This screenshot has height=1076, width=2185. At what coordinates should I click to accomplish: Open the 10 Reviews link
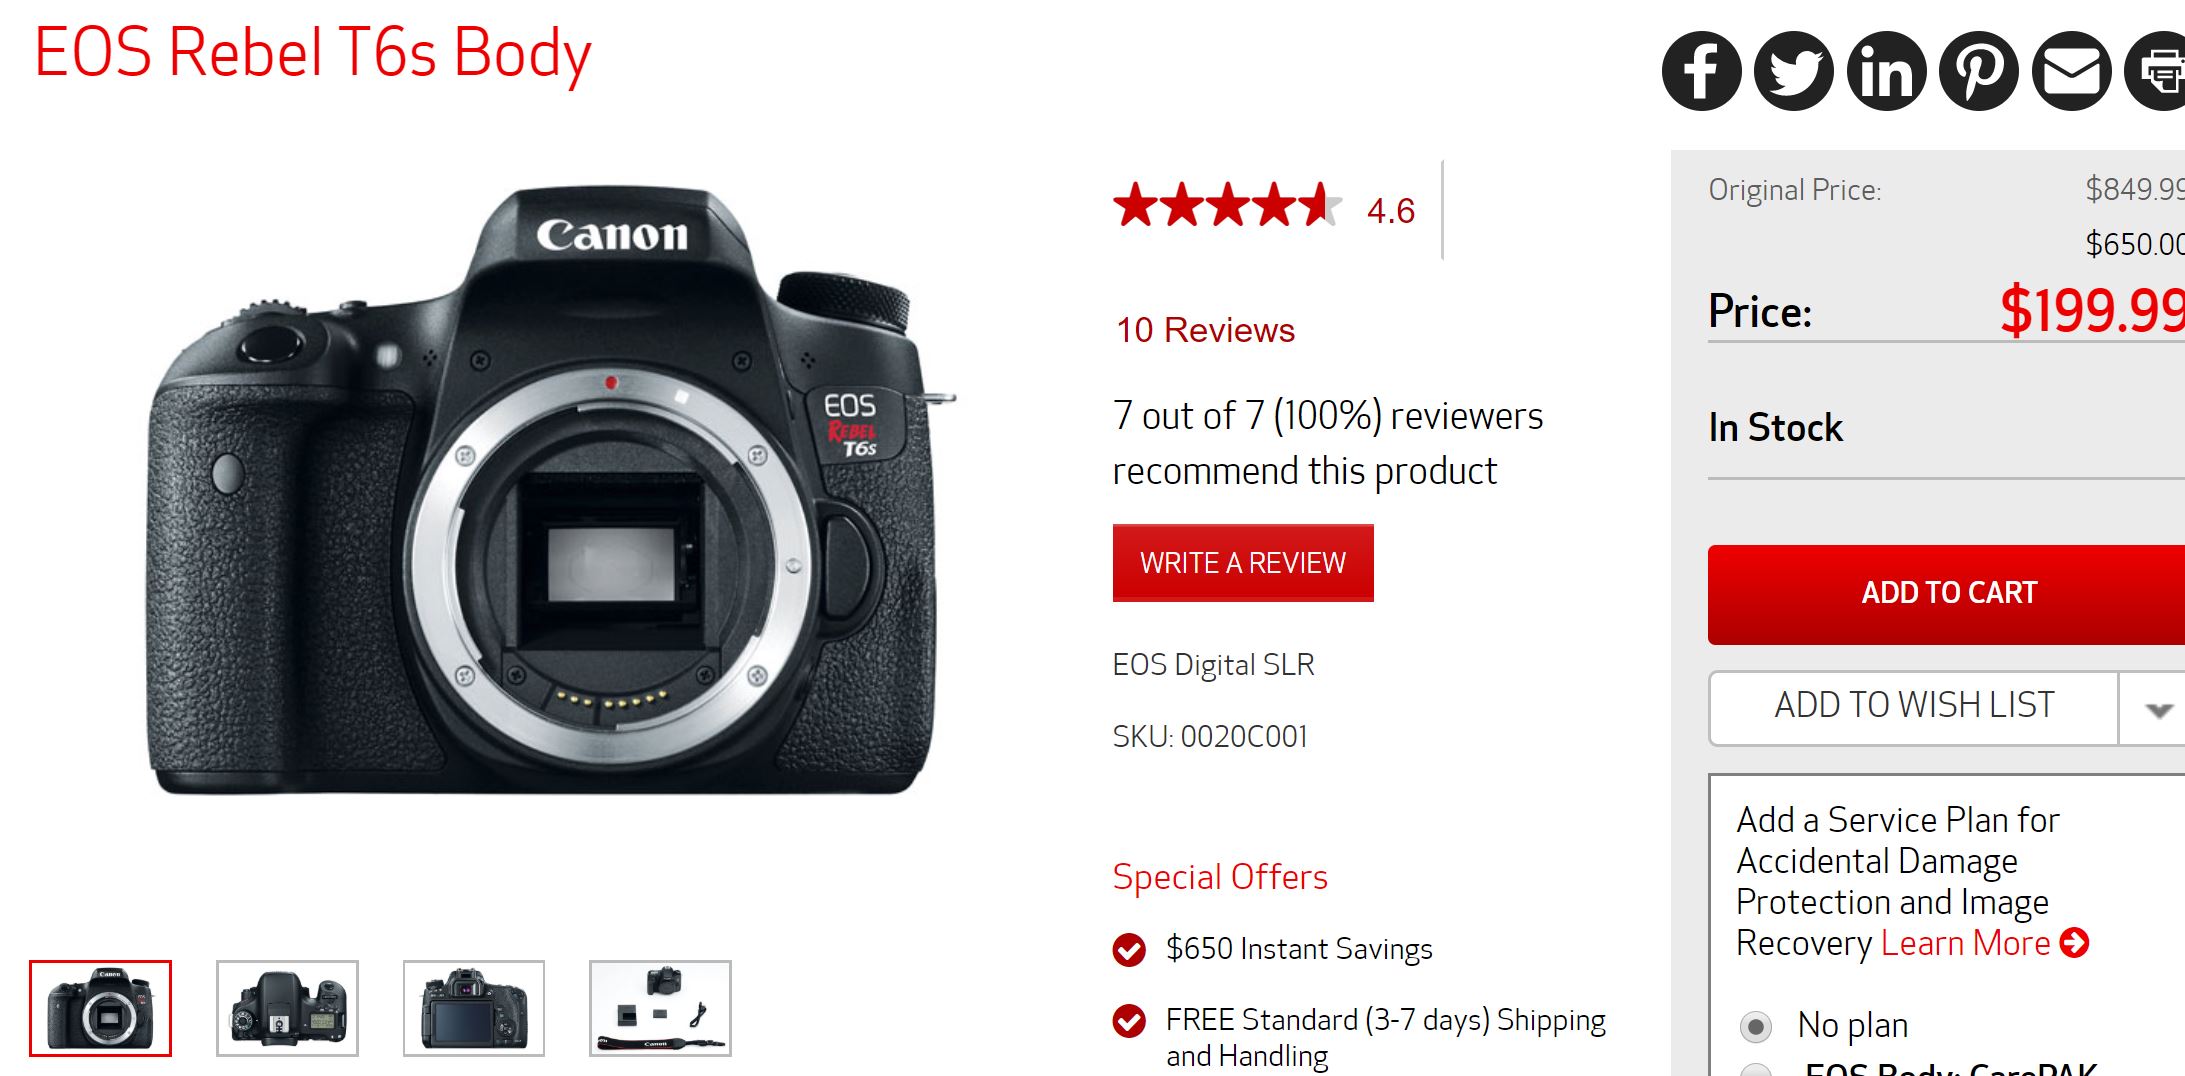click(1205, 330)
